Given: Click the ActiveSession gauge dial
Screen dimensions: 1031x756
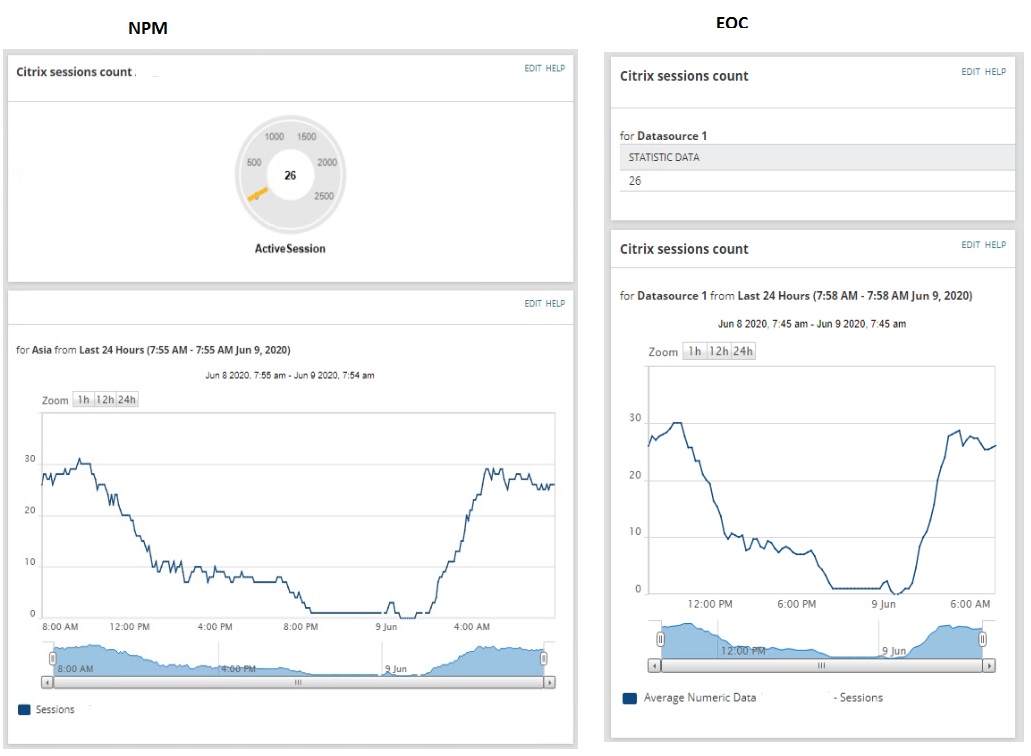Looking at the screenshot, I should coord(290,175).
